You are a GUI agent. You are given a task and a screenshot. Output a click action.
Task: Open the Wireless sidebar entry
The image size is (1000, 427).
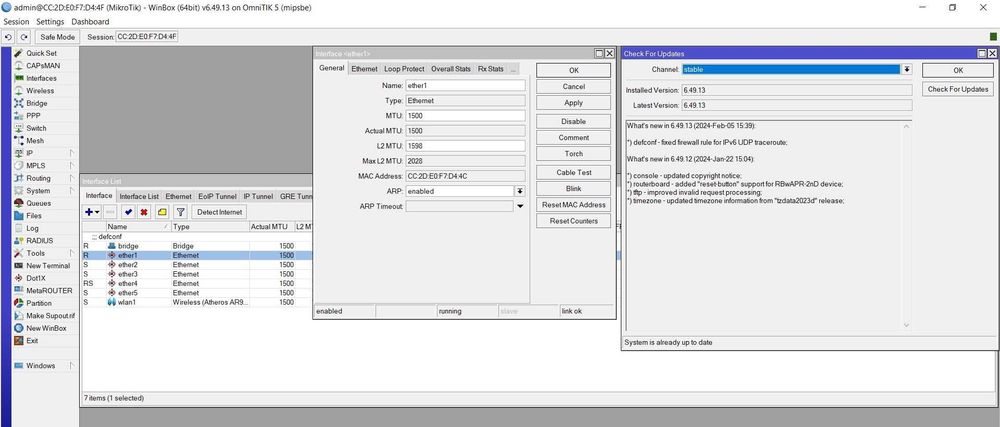[40, 90]
